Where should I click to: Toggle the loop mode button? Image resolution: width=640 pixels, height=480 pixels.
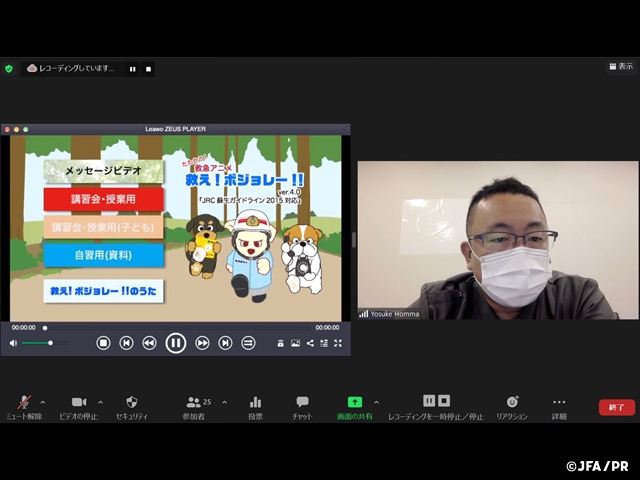point(248,343)
